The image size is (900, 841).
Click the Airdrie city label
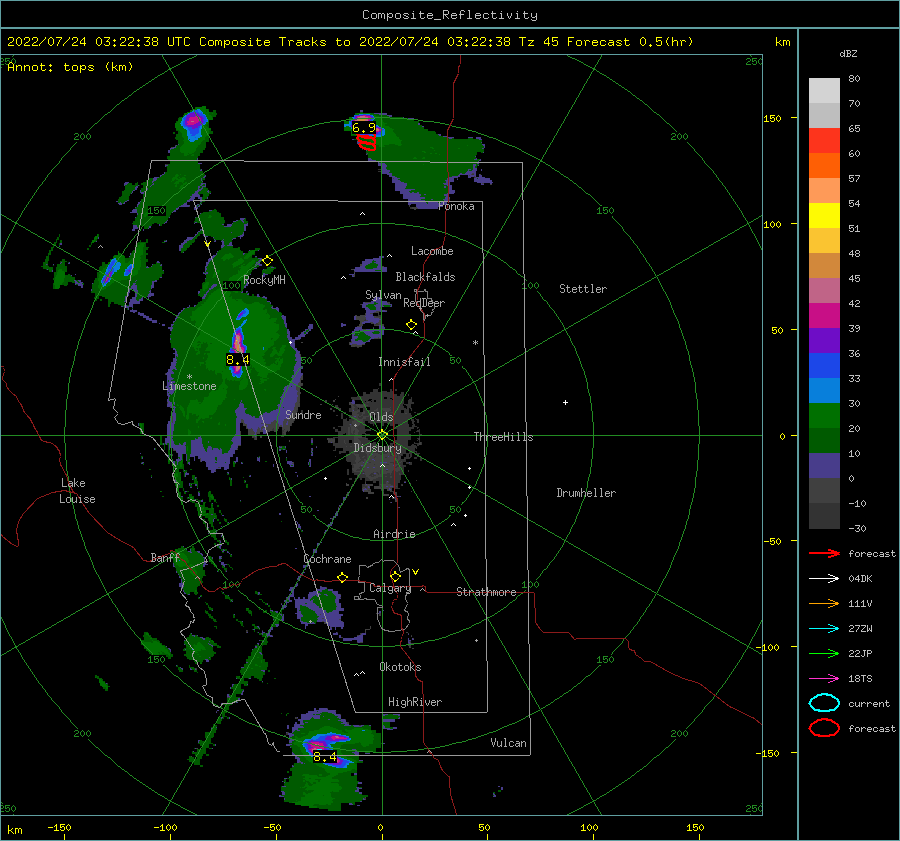[x=394, y=534]
